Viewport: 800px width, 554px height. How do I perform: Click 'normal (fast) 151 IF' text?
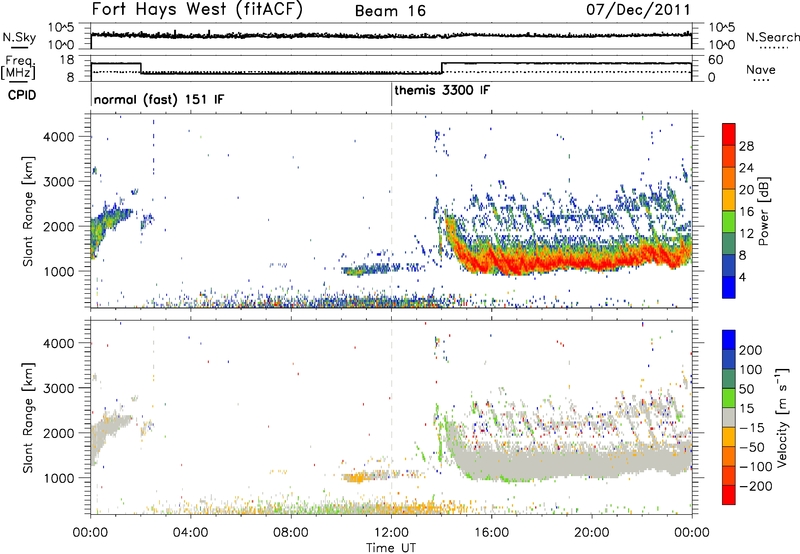coord(159,99)
